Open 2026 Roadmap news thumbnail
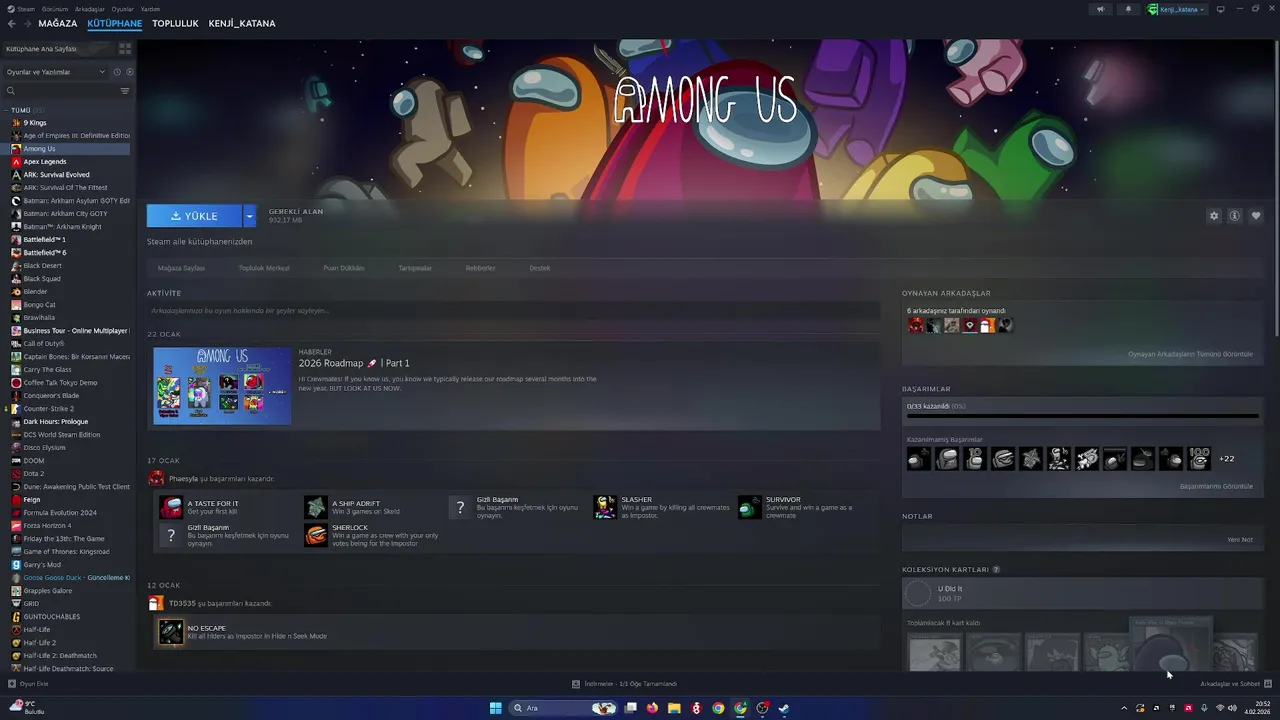 [222, 385]
